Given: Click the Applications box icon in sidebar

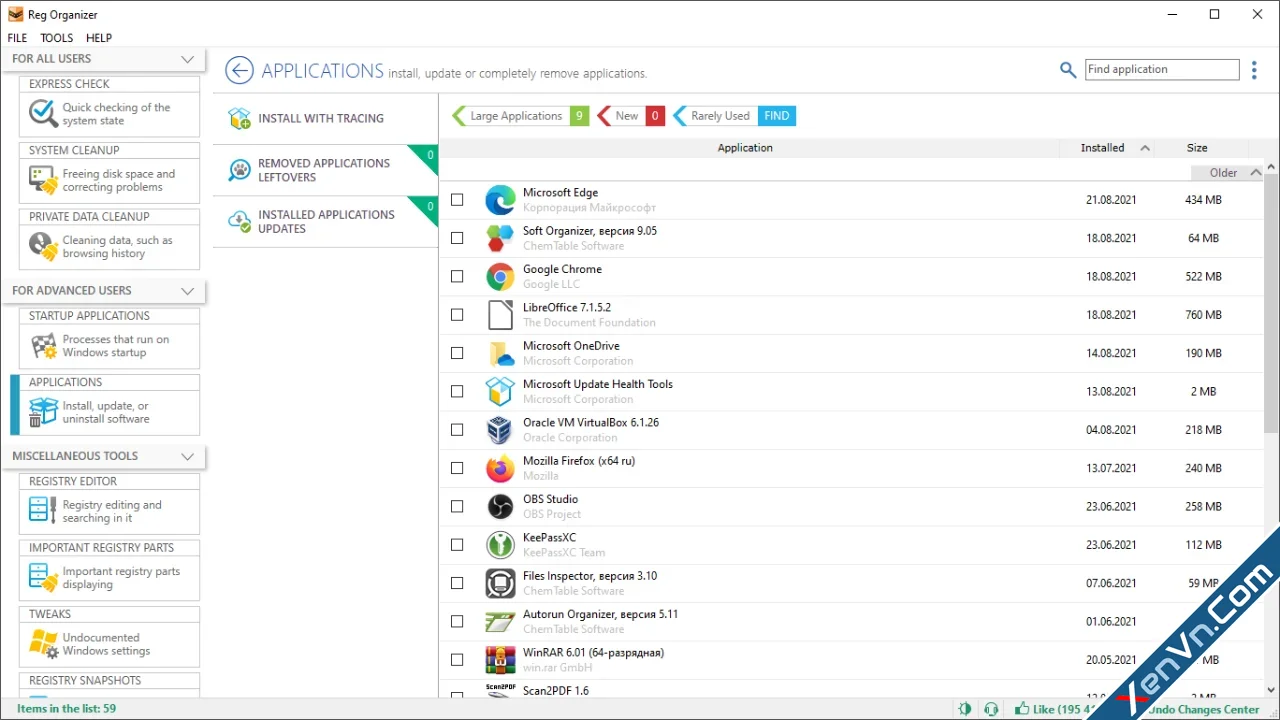Looking at the screenshot, I should [x=43, y=412].
